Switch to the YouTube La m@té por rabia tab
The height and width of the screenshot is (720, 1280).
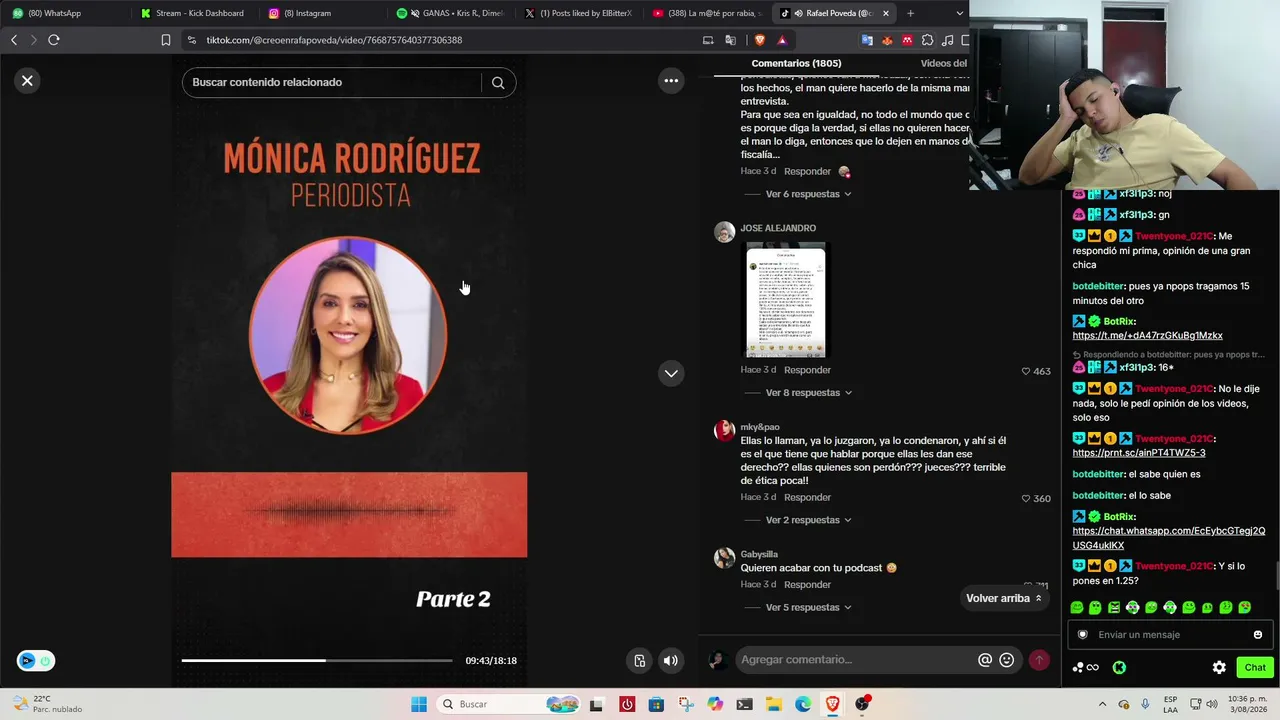(706, 13)
